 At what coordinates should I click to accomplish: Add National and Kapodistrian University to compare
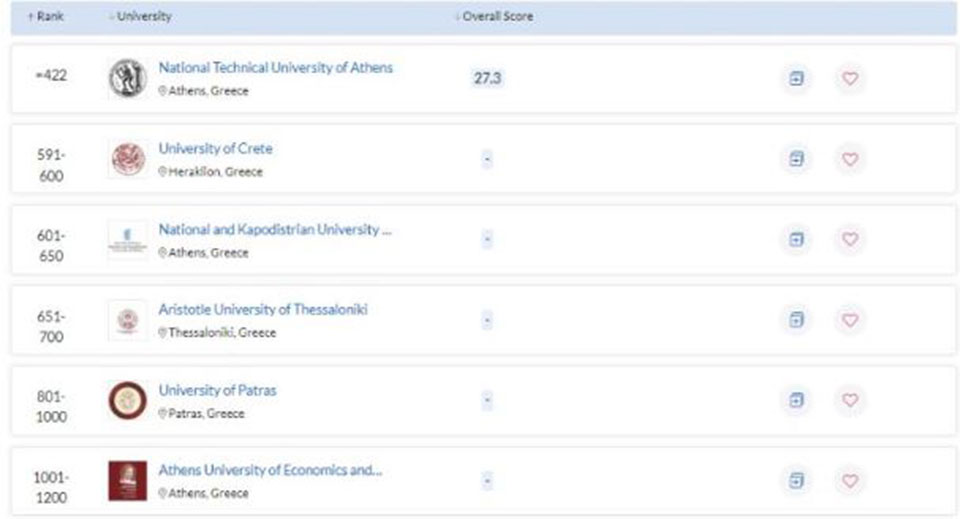click(x=796, y=239)
